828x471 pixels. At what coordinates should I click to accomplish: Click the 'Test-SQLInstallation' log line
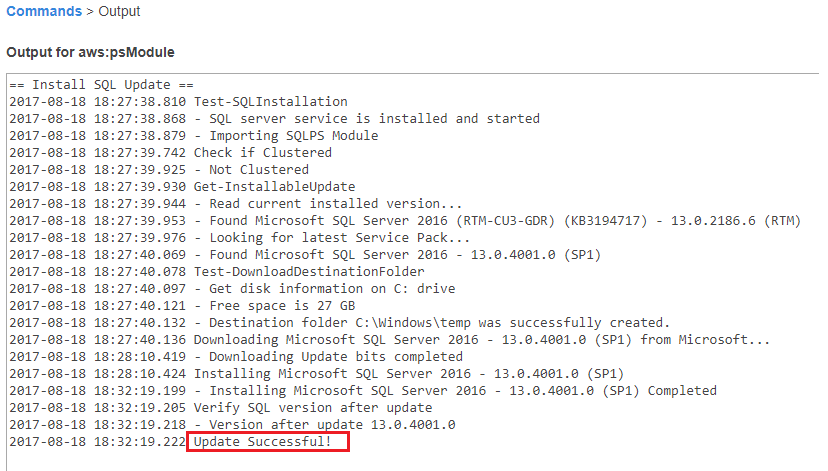pyautogui.click(x=178, y=101)
